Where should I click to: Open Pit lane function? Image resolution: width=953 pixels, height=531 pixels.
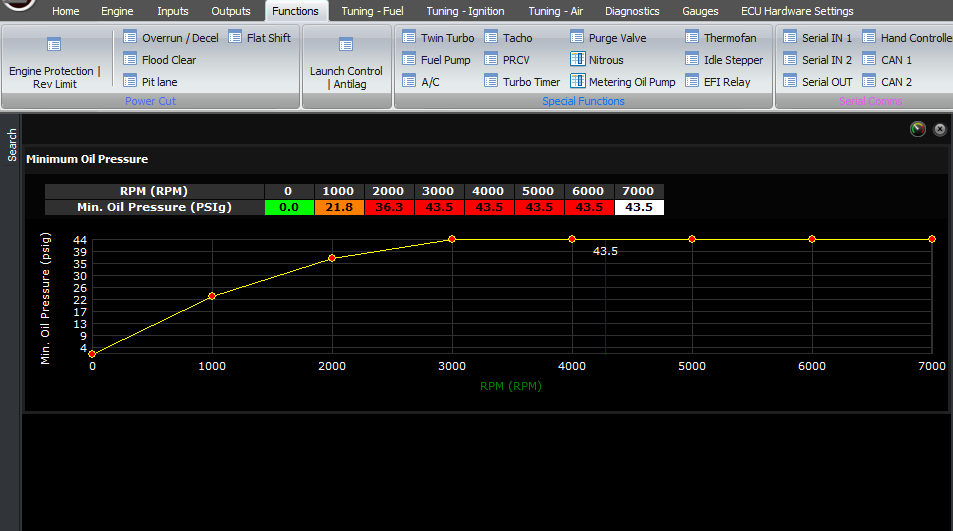[x=150, y=81]
